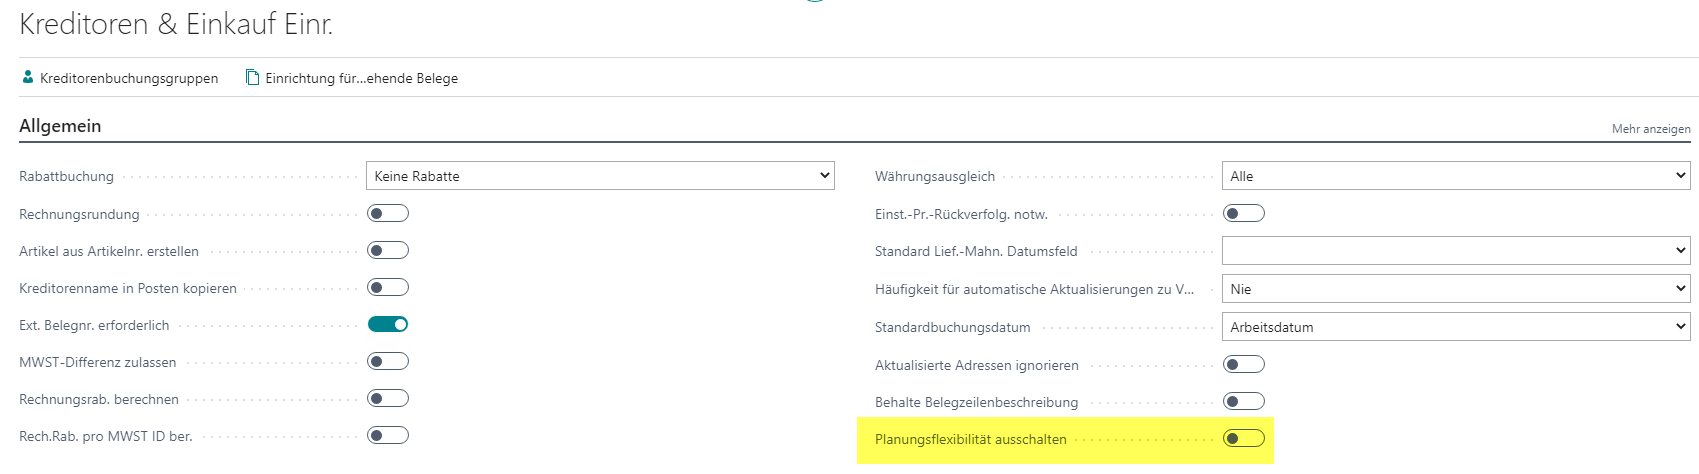Viewport: 1699px width, 474px height.
Task: Open Einrichtung für...ehende Belege action
Action: (352, 78)
